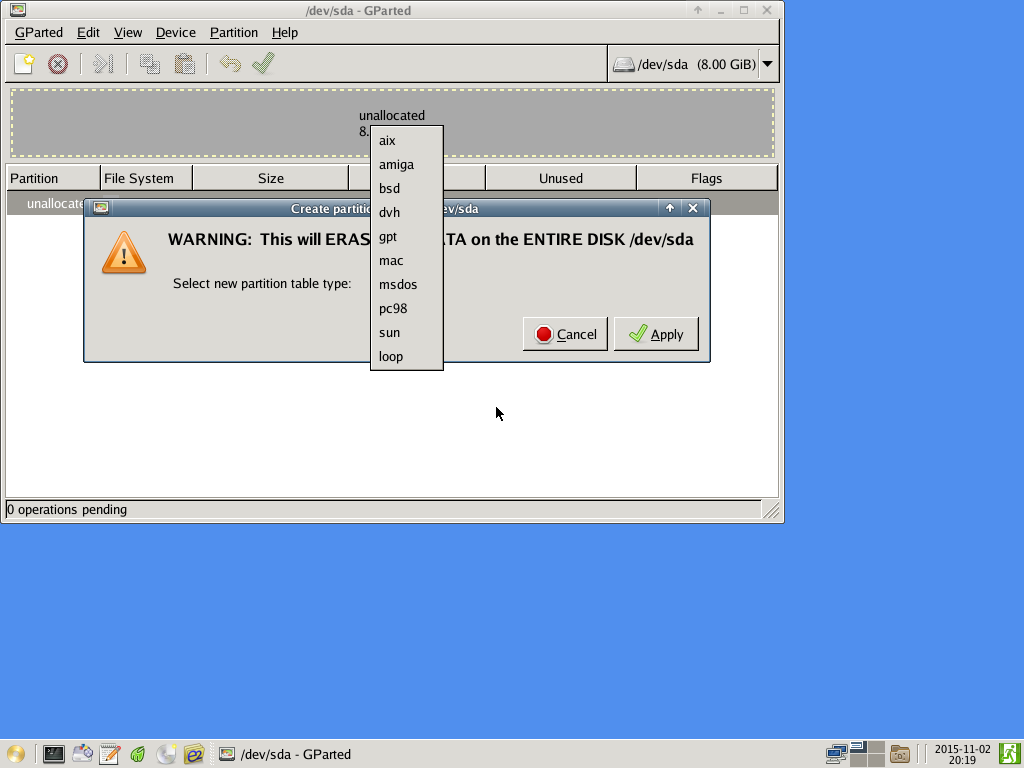Click the File System column header
The image size is (1024, 768).
(139, 178)
